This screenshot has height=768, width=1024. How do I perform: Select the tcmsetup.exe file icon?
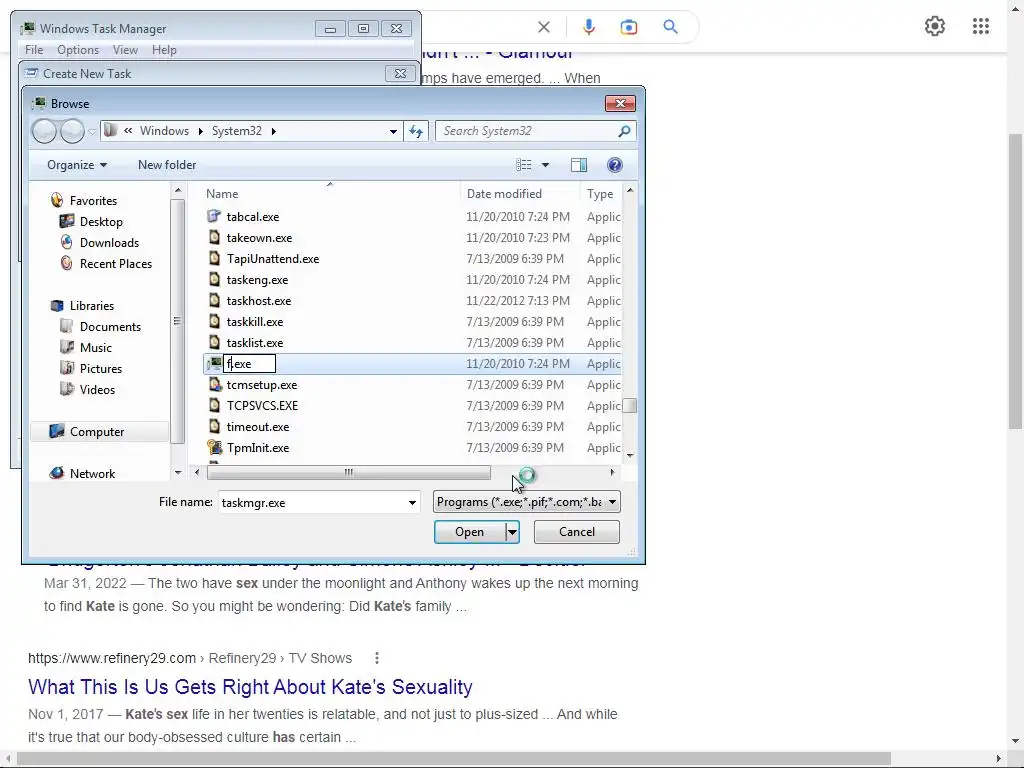coord(214,385)
